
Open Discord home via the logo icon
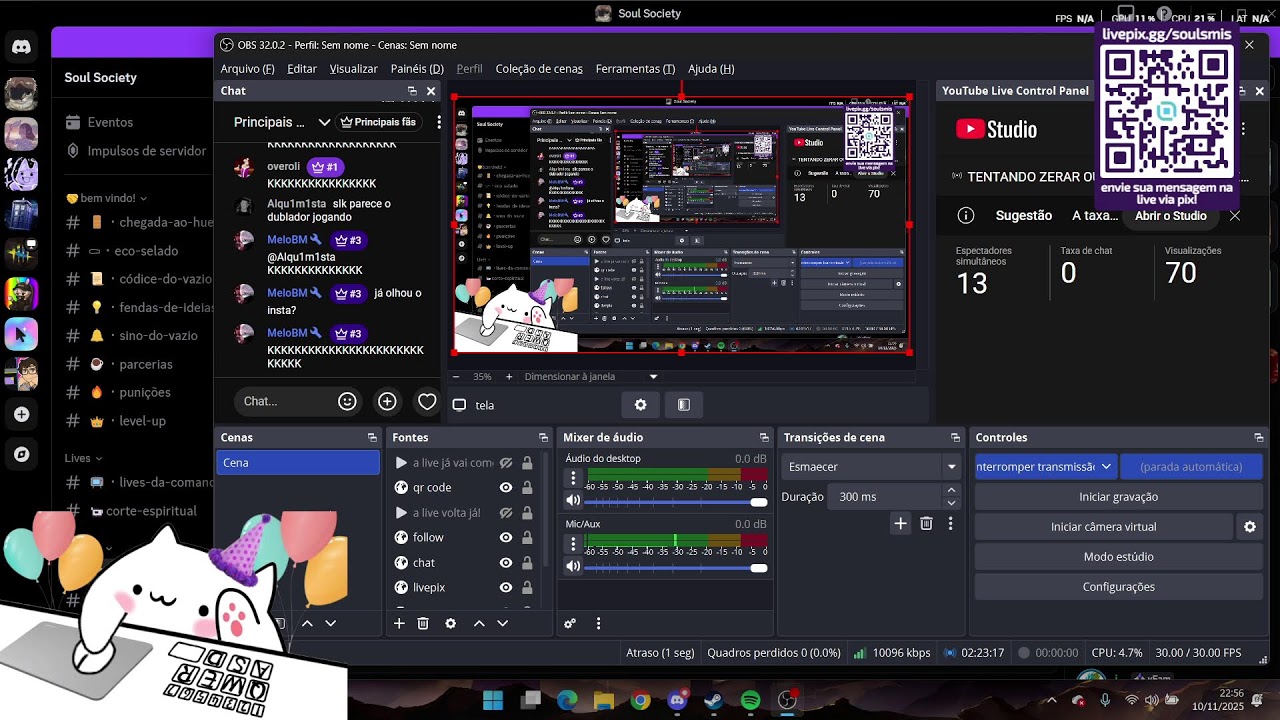(21, 47)
